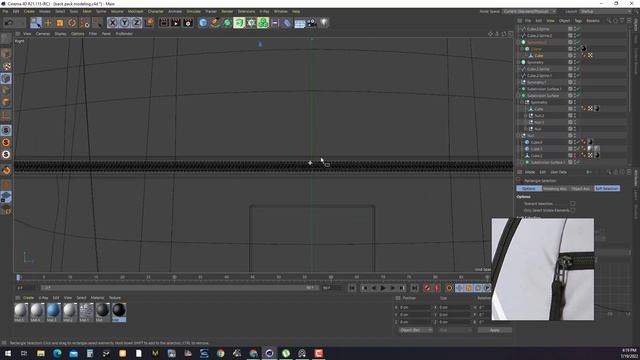
Task: Enable Tolerant Selection checkbox
Action: pyautogui.click(x=573, y=204)
